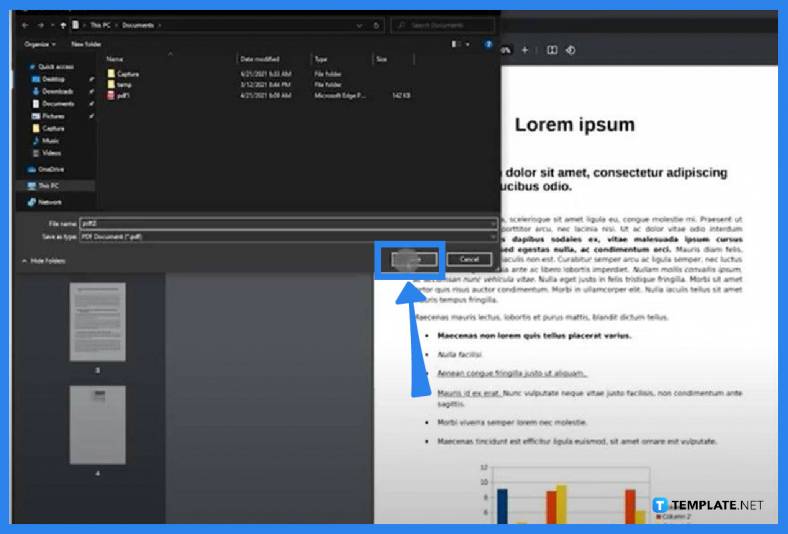This screenshot has width=788, height=534.
Task: Click the back navigation arrow
Action: (25, 24)
